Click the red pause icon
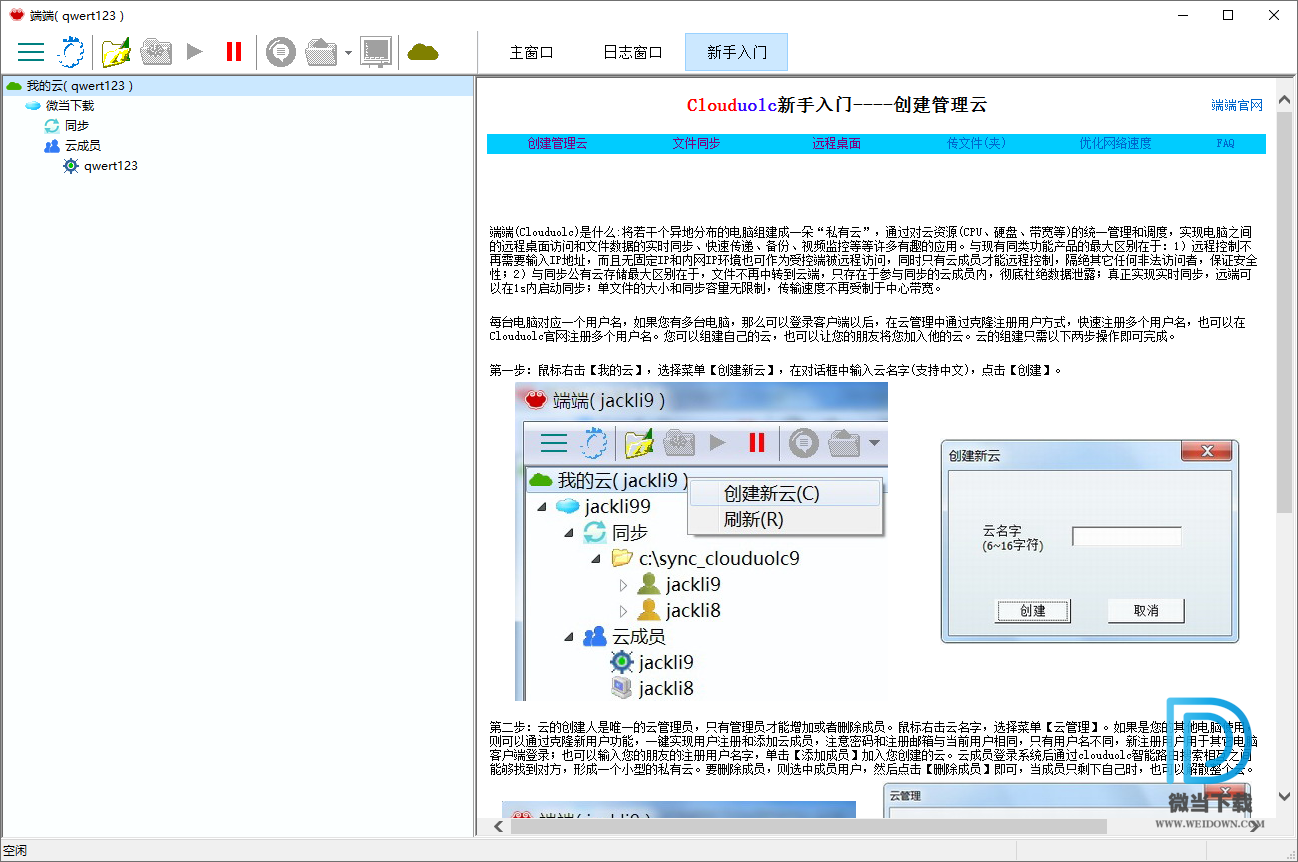 coord(234,52)
